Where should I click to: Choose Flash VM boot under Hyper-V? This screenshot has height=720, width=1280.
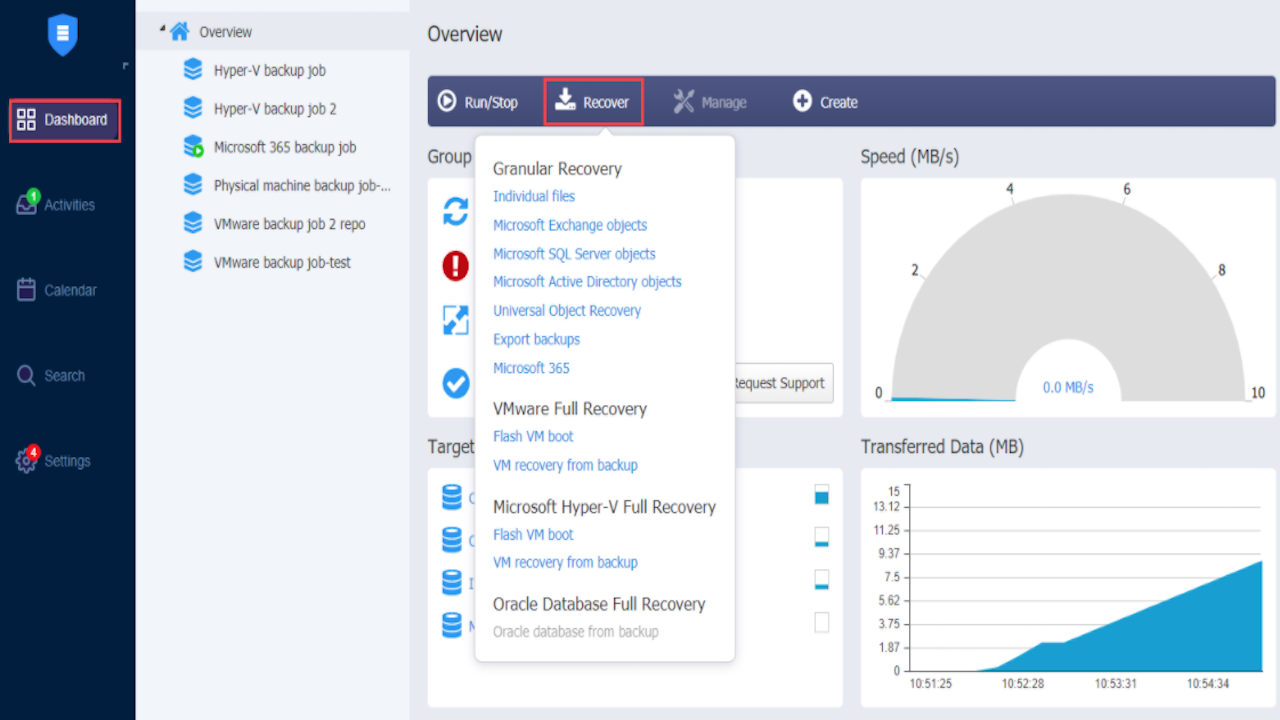tap(533, 535)
